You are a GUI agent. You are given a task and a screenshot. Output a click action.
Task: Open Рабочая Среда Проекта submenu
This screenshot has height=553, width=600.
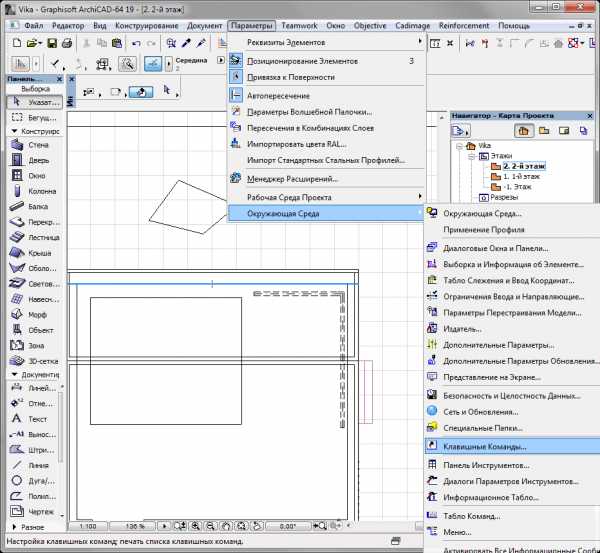tap(326, 197)
